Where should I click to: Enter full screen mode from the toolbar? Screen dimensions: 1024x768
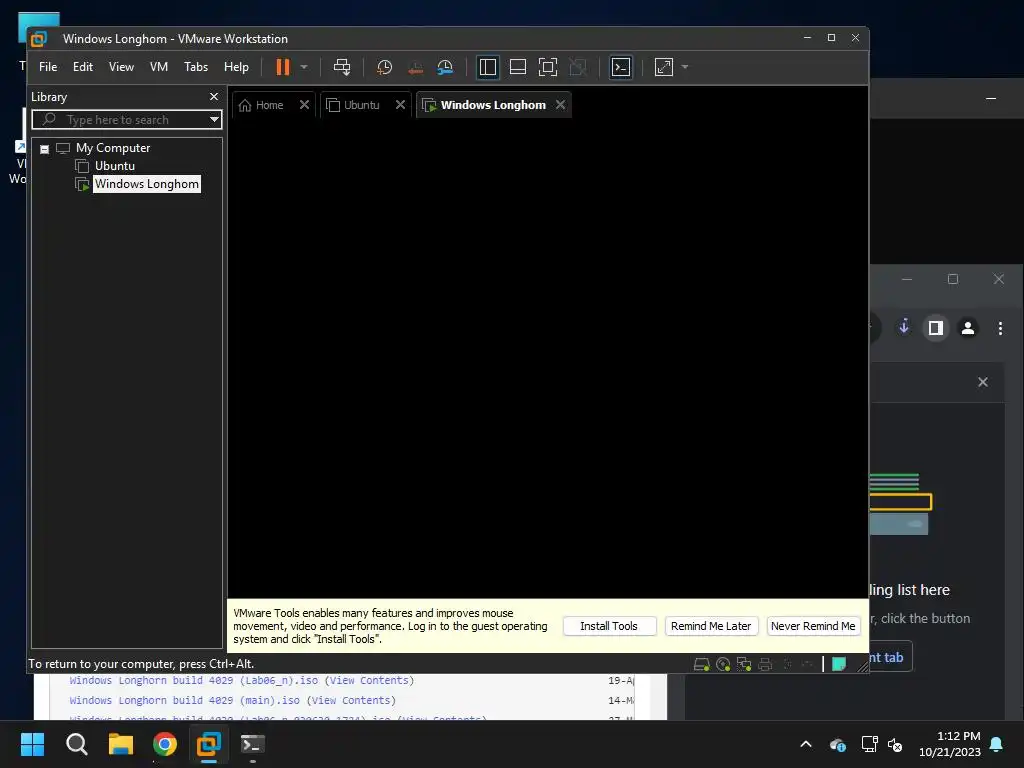point(548,67)
